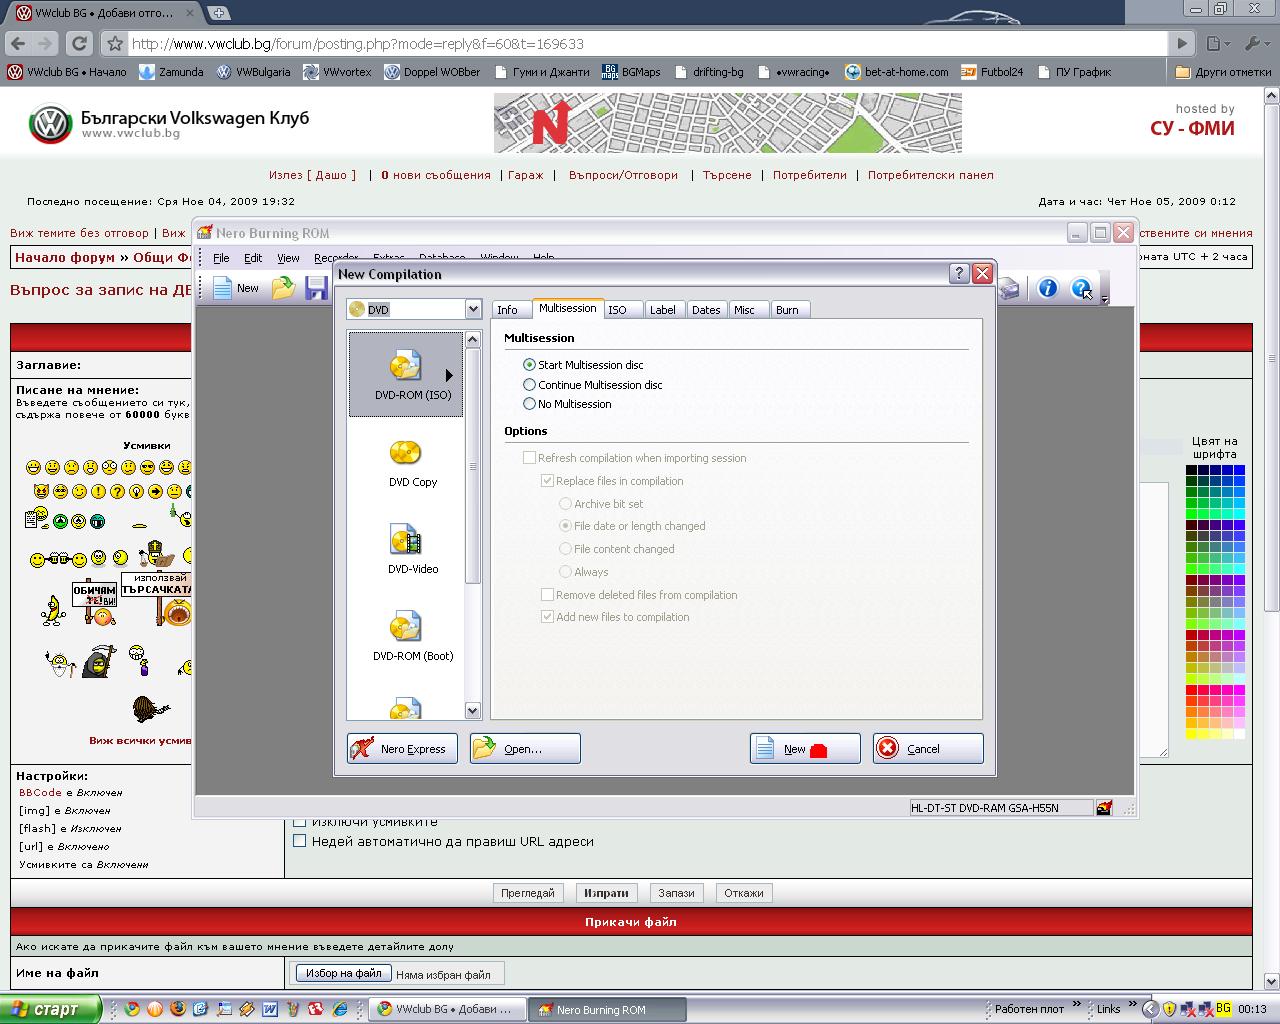Switch to the Burn tab
The image size is (1280, 1024).
click(x=787, y=310)
